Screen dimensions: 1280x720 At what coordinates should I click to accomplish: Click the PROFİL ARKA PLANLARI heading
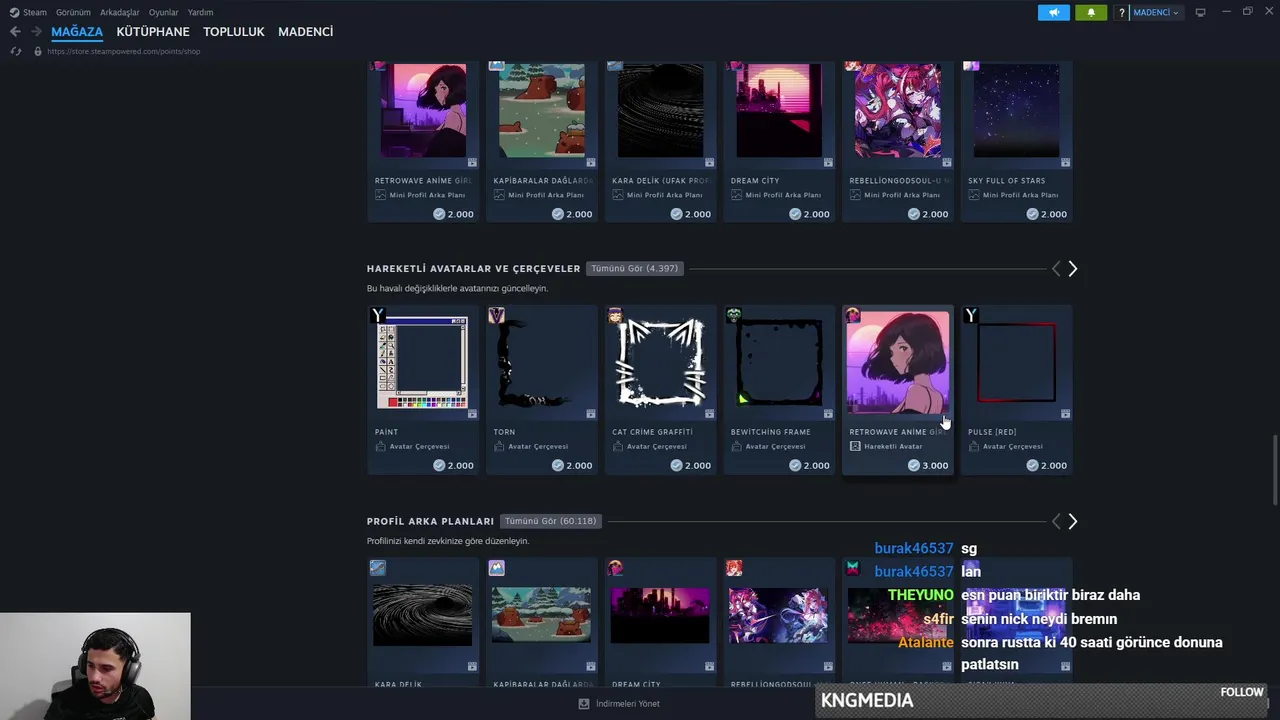click(430, 521)
